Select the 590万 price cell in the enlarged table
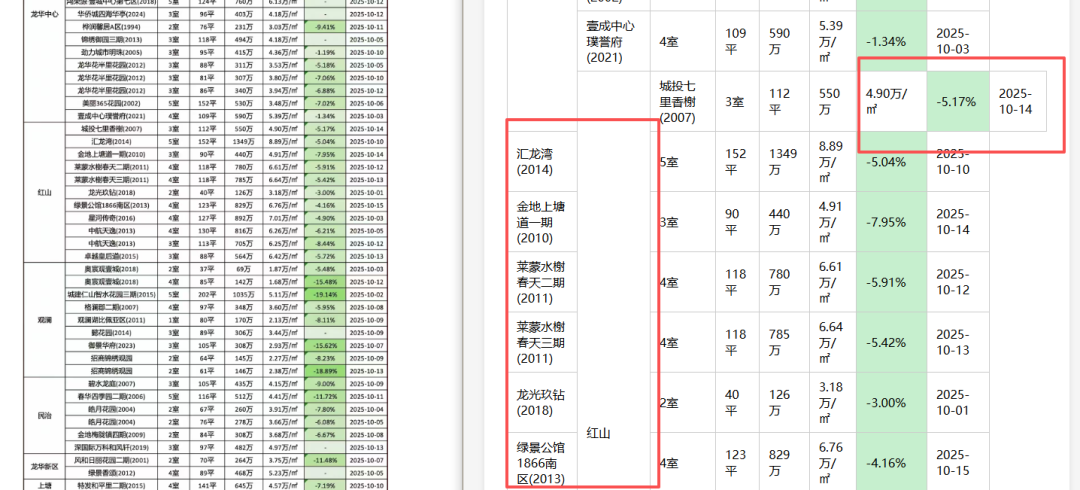This screenshot has height=490, width=1080. [x=785, y=42]
